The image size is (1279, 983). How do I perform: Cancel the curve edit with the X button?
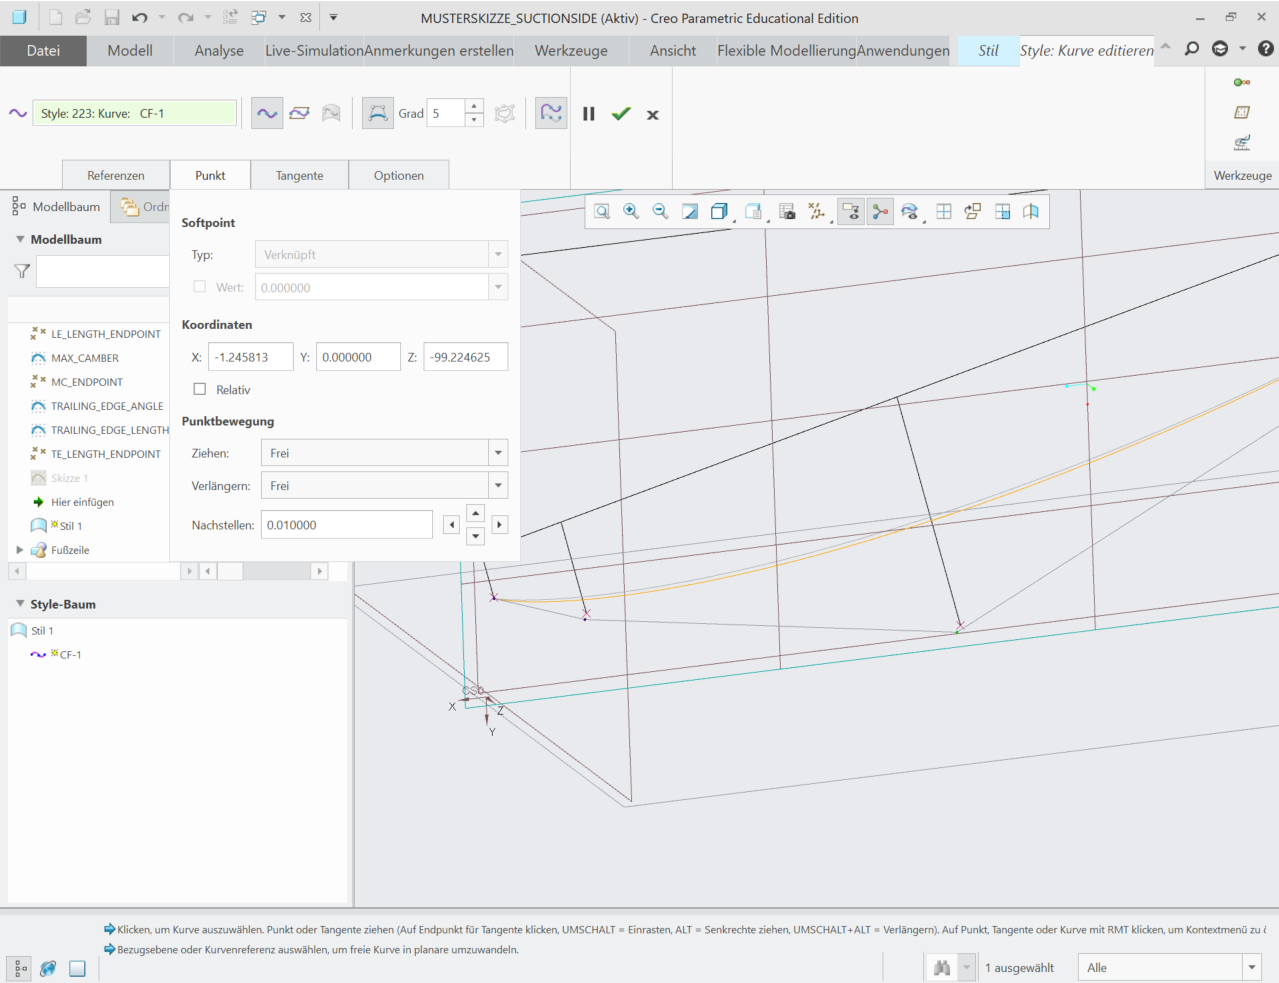pos(652,114)
